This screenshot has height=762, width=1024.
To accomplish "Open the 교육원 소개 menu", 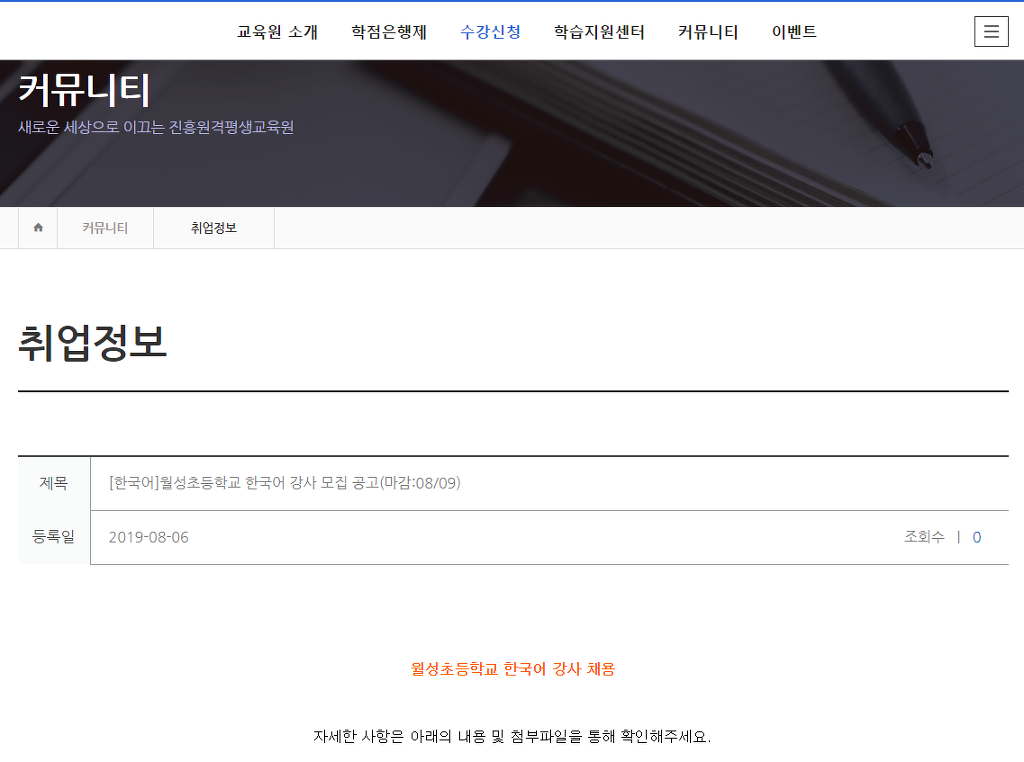I will coord(277,32).
